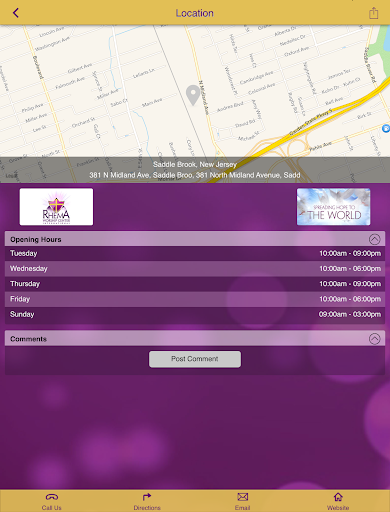Tap the Call Us phone icon

tap(52, 497)
